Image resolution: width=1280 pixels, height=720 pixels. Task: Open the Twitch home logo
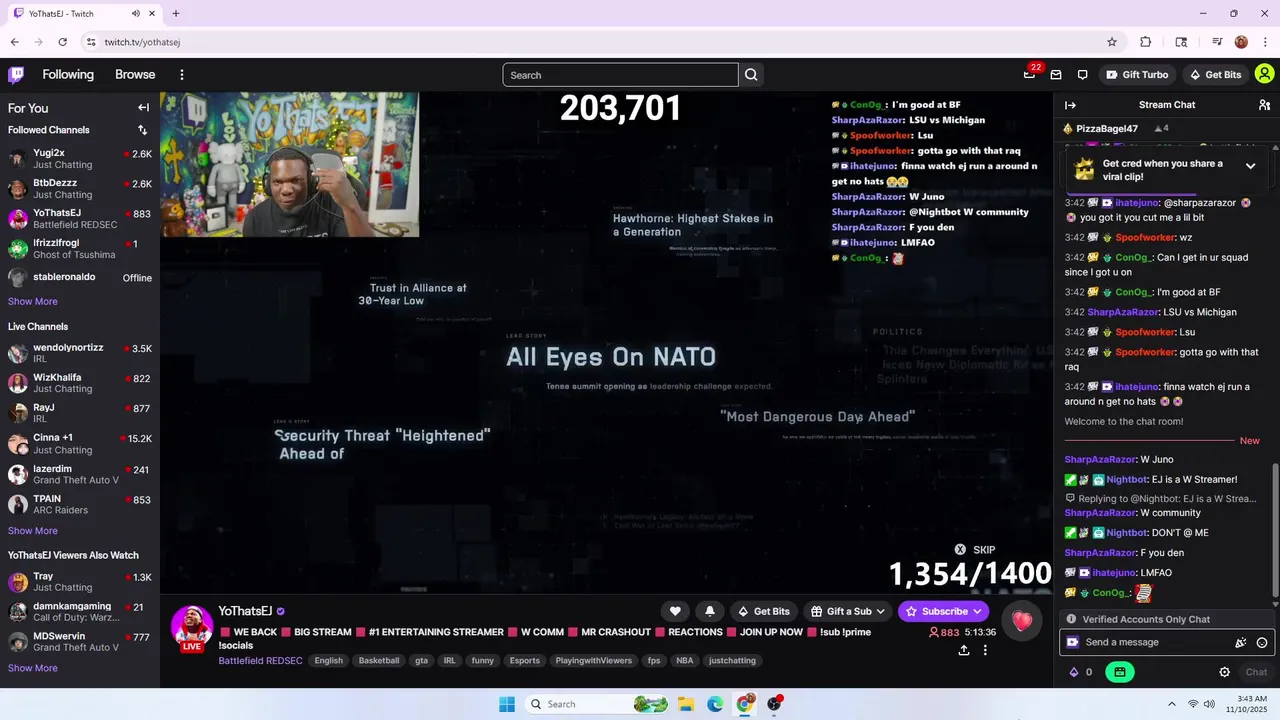click(x=16, y=75)
